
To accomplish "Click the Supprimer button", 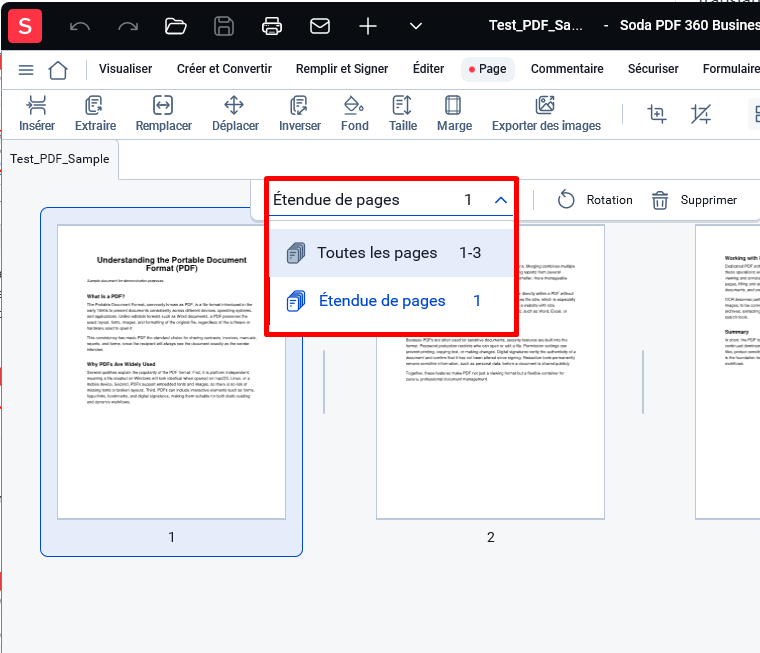I will click(x=694, y=200).
